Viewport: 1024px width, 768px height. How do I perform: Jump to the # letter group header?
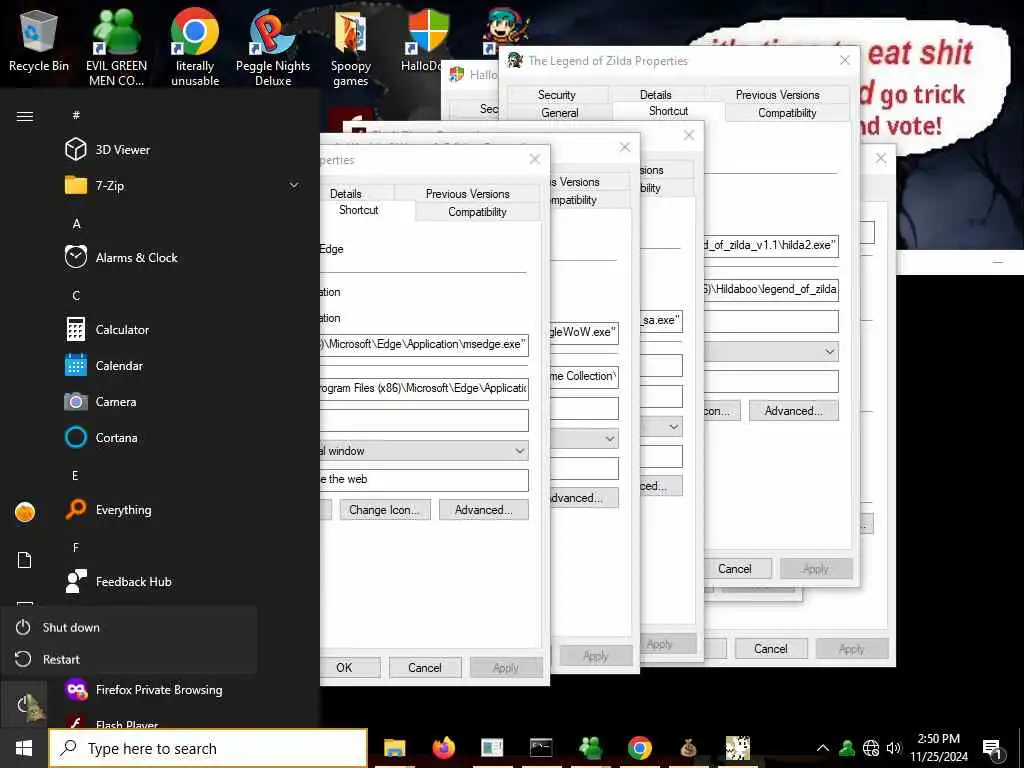[x=76, y=115]
